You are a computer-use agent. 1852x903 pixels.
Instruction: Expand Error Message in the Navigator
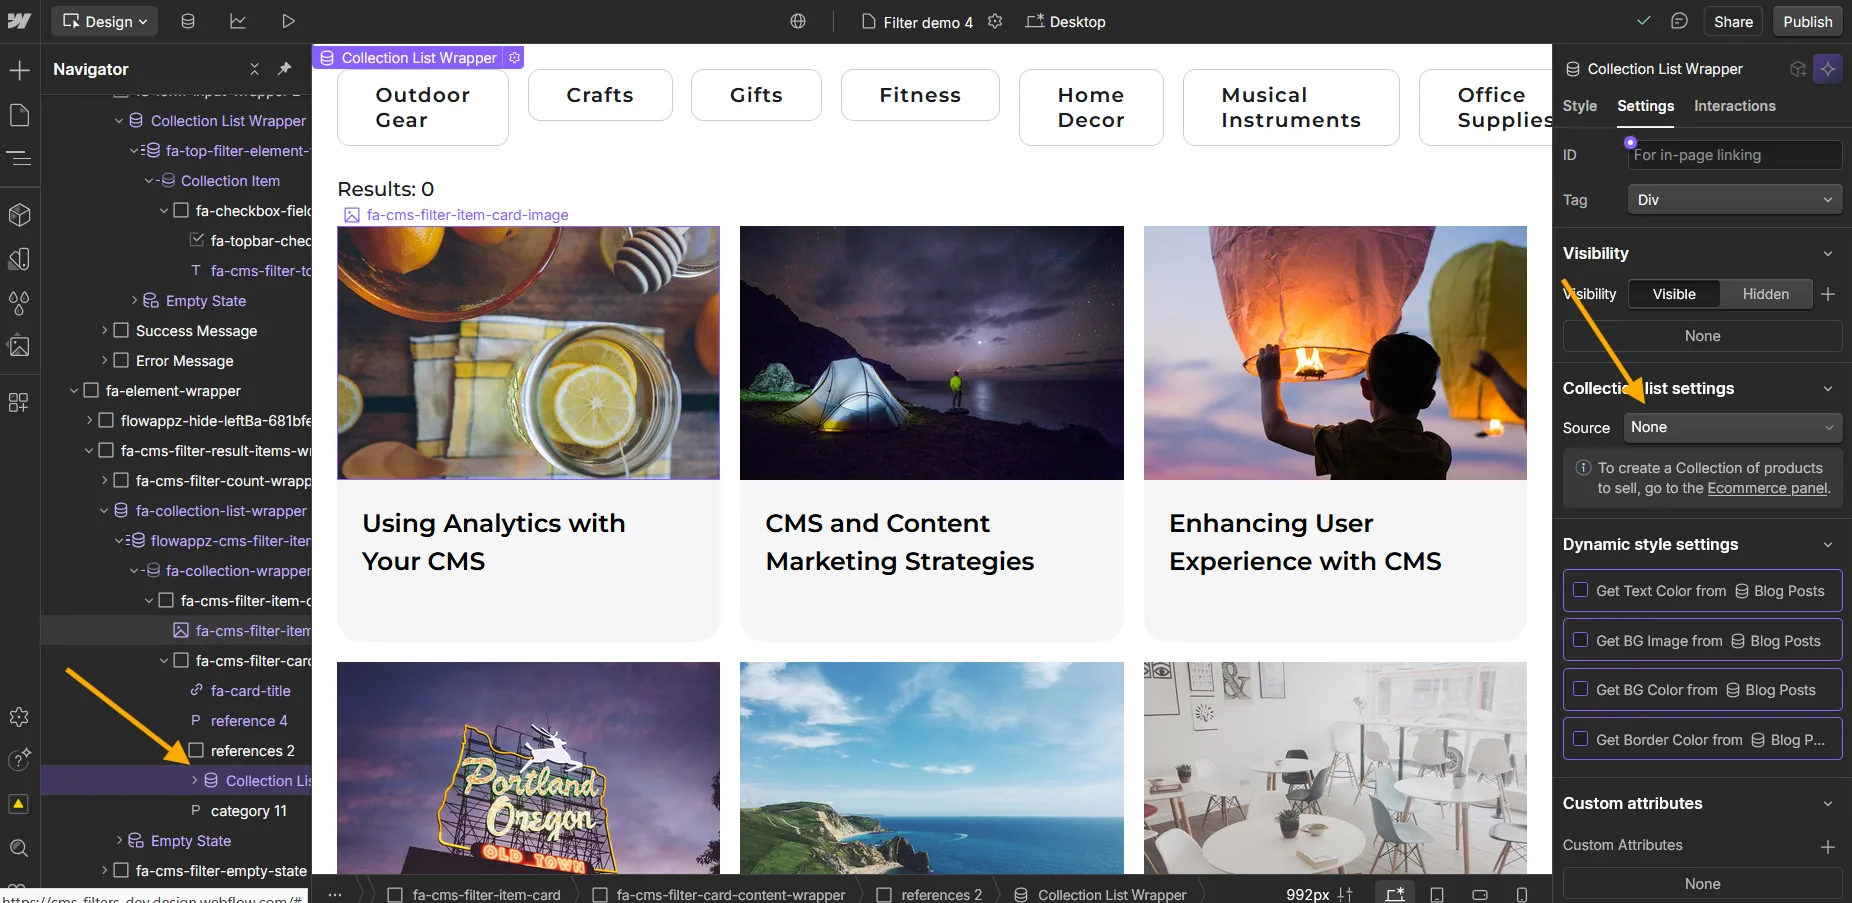105,360
